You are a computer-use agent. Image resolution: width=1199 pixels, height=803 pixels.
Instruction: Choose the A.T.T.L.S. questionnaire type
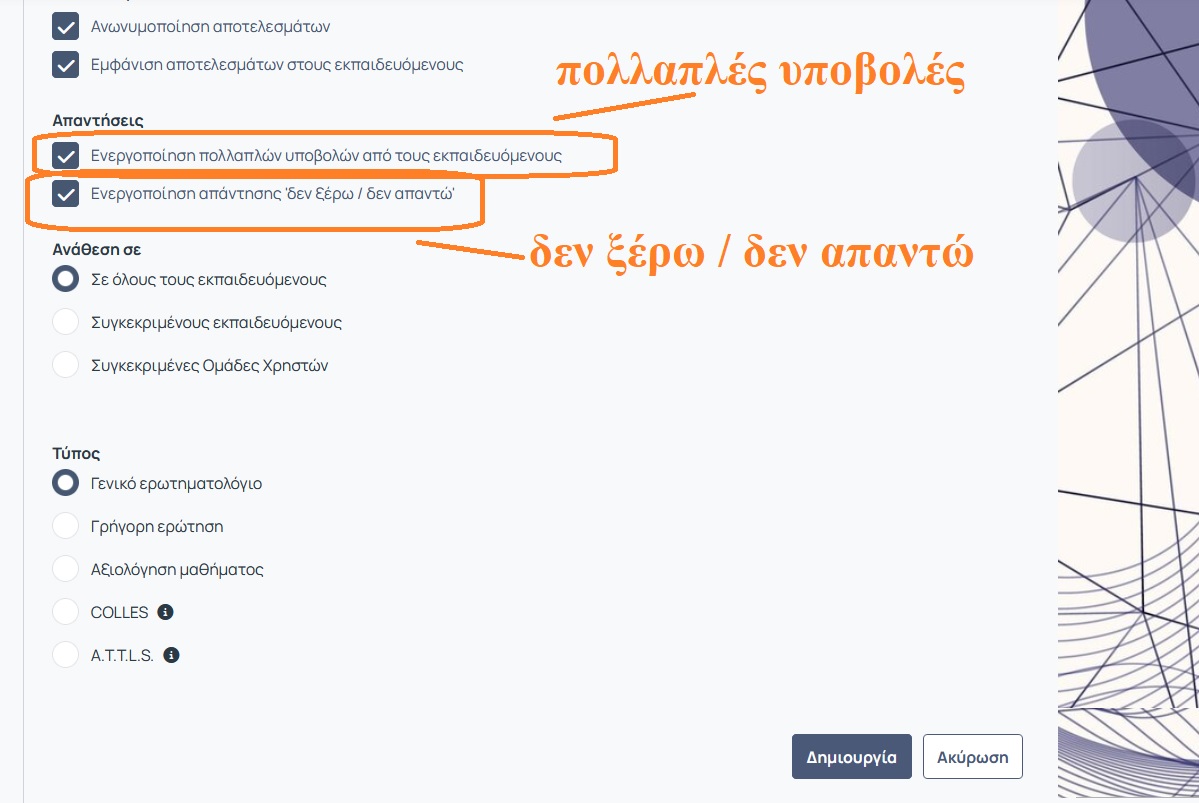(x=66, y=656)
